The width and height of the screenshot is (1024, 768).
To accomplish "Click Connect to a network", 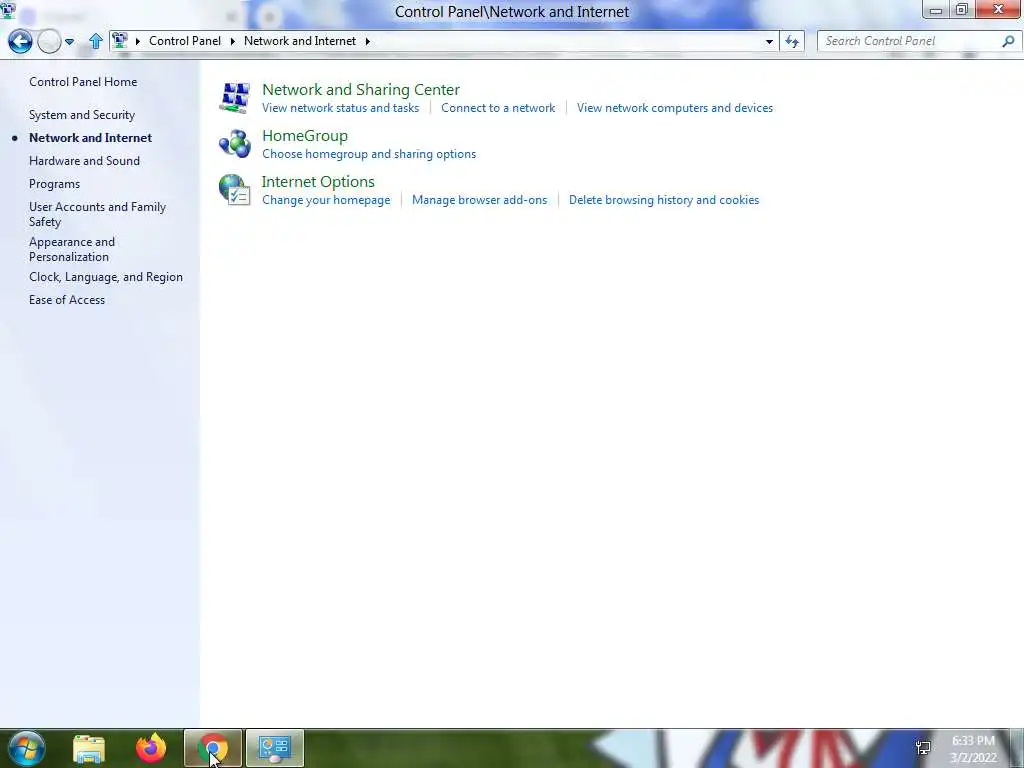I will [x=498, y=108].
